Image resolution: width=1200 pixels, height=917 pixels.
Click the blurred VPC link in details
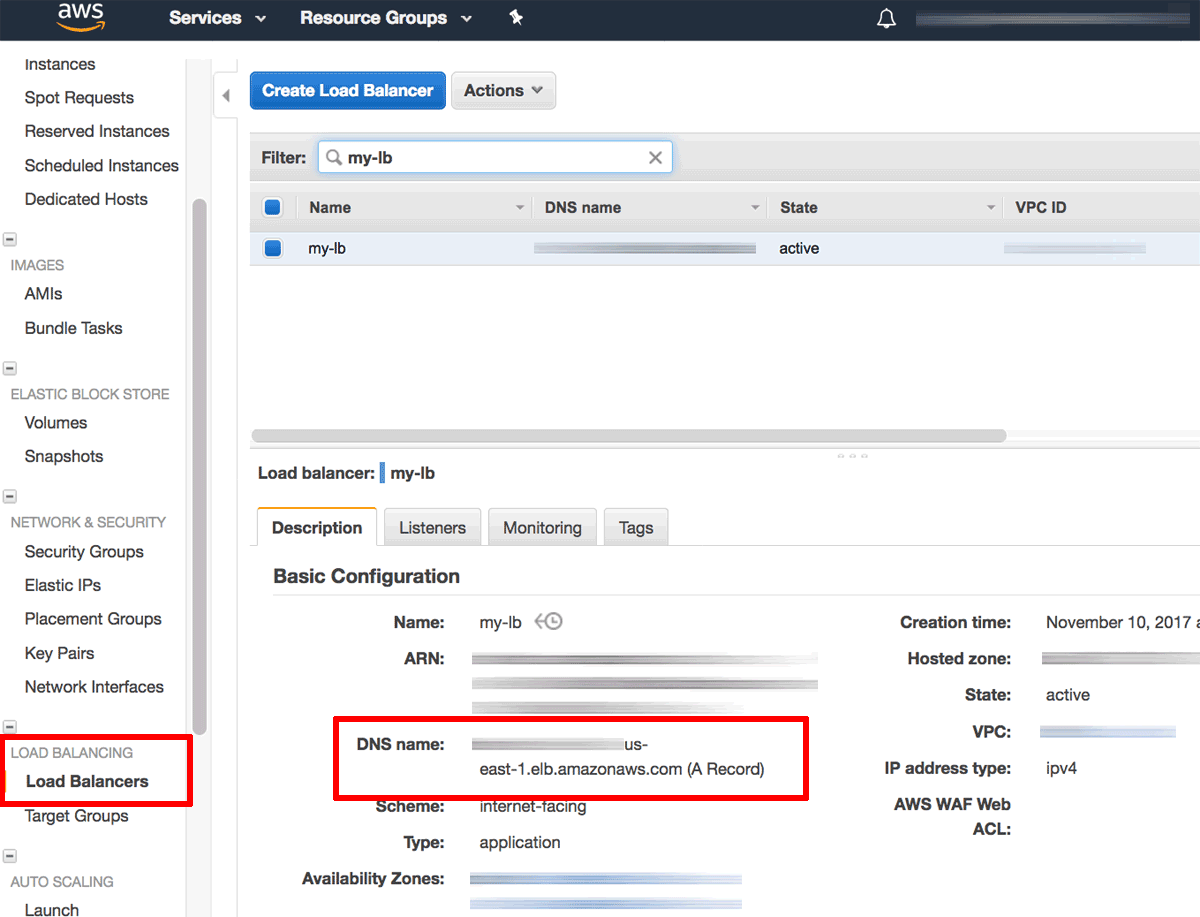point(1108,732)
